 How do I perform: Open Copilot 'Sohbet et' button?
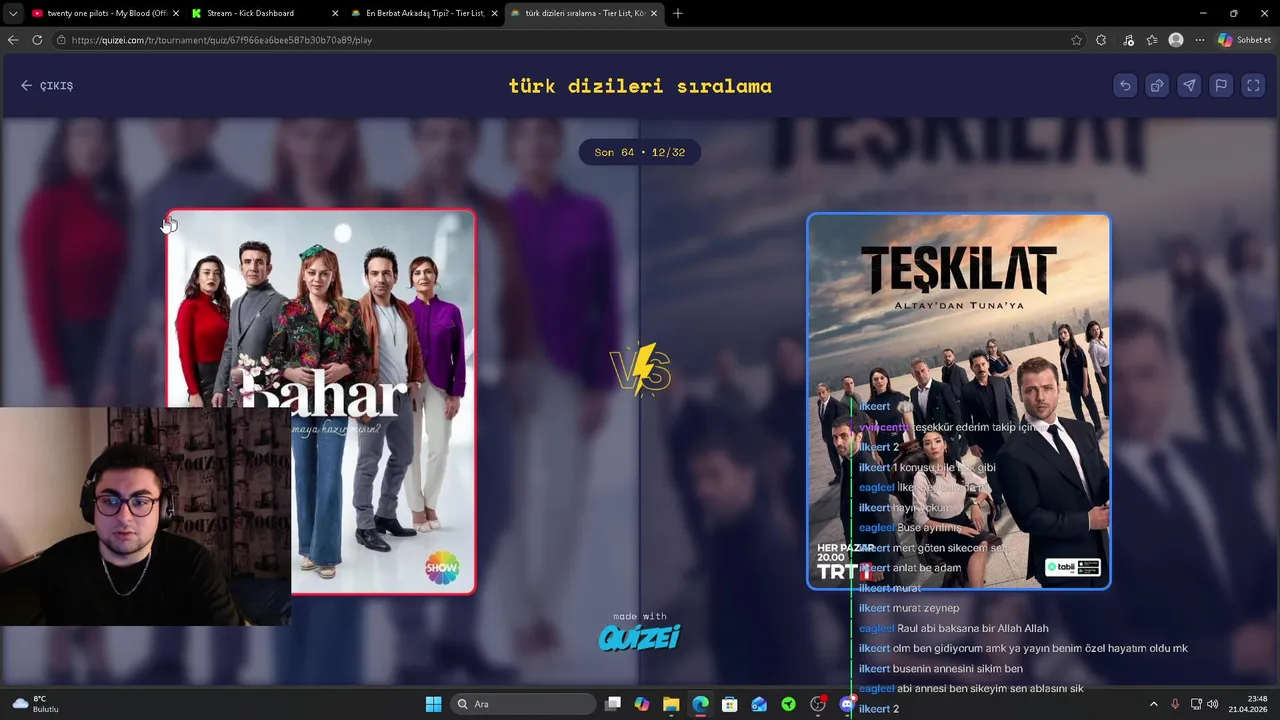pos(1245,40)
